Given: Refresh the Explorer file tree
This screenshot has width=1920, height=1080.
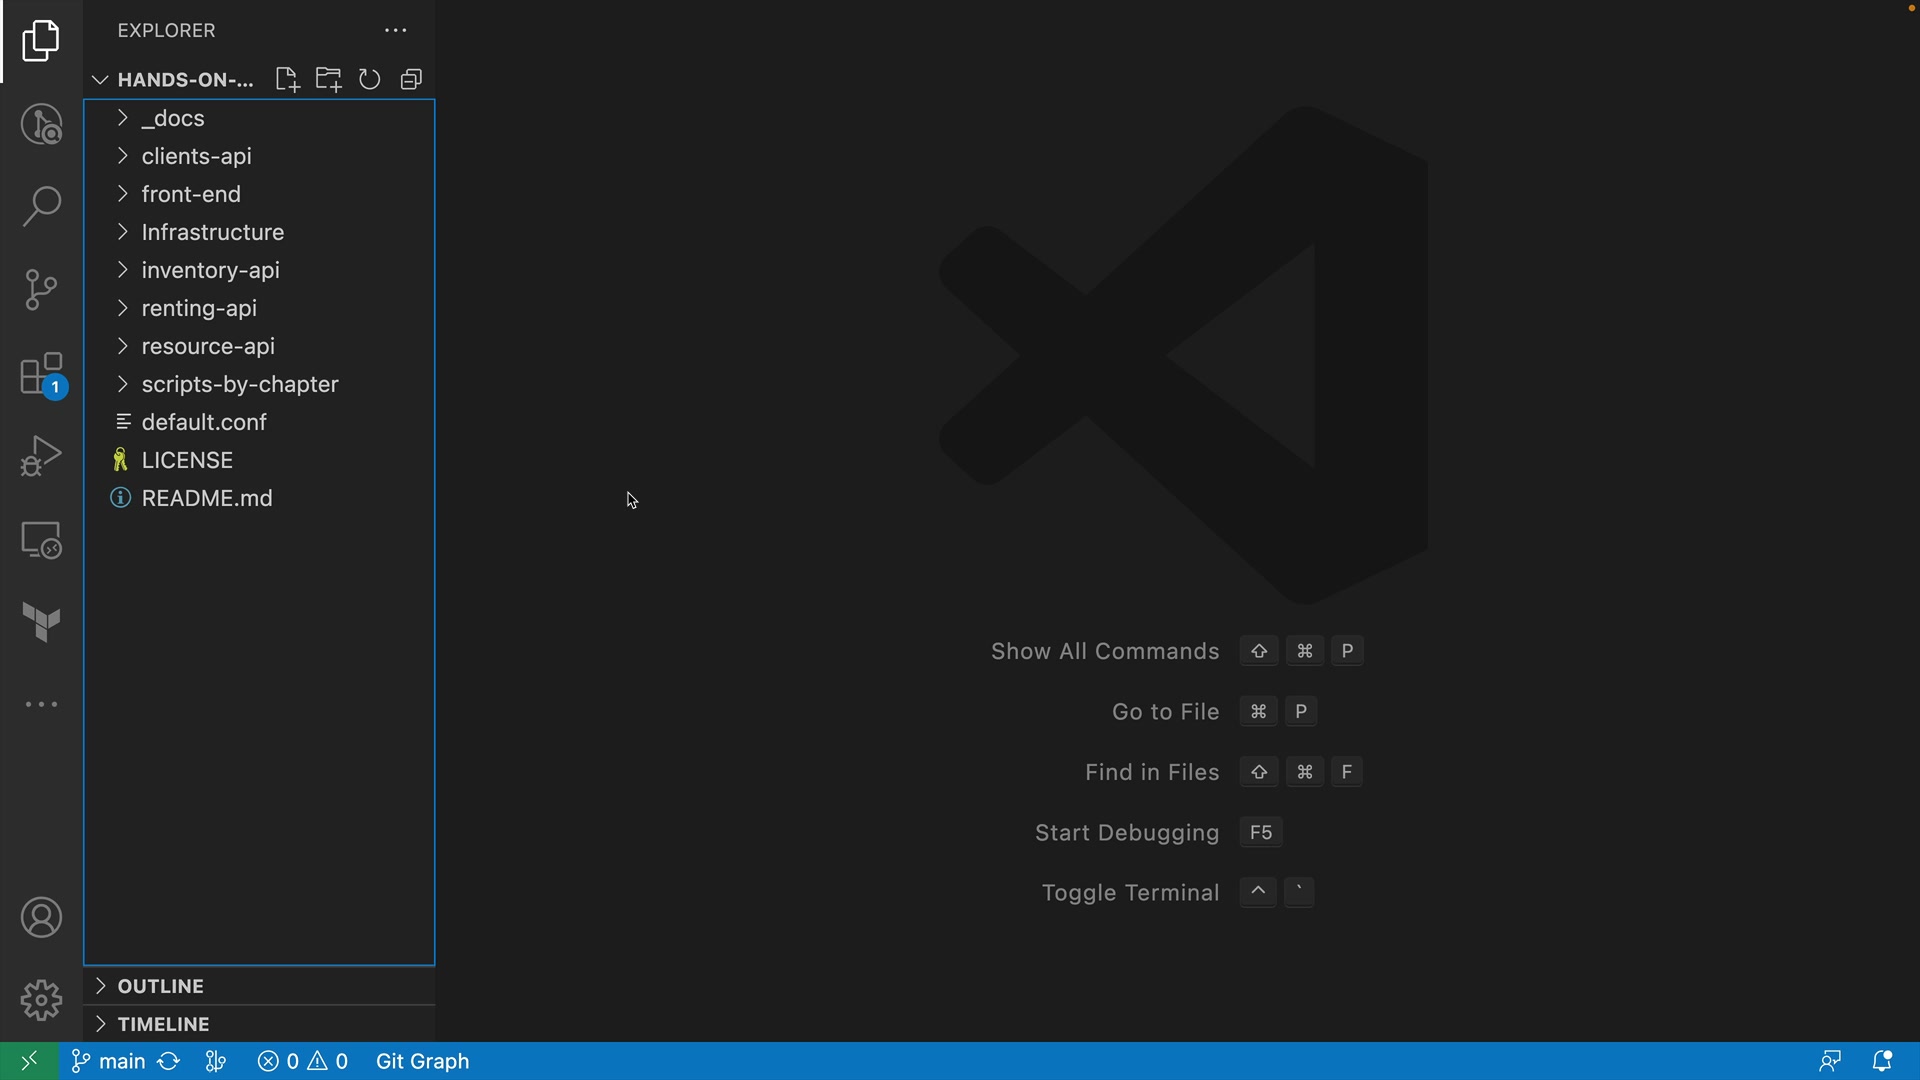Looking at the screenshot, I should (x=370, y=80).
